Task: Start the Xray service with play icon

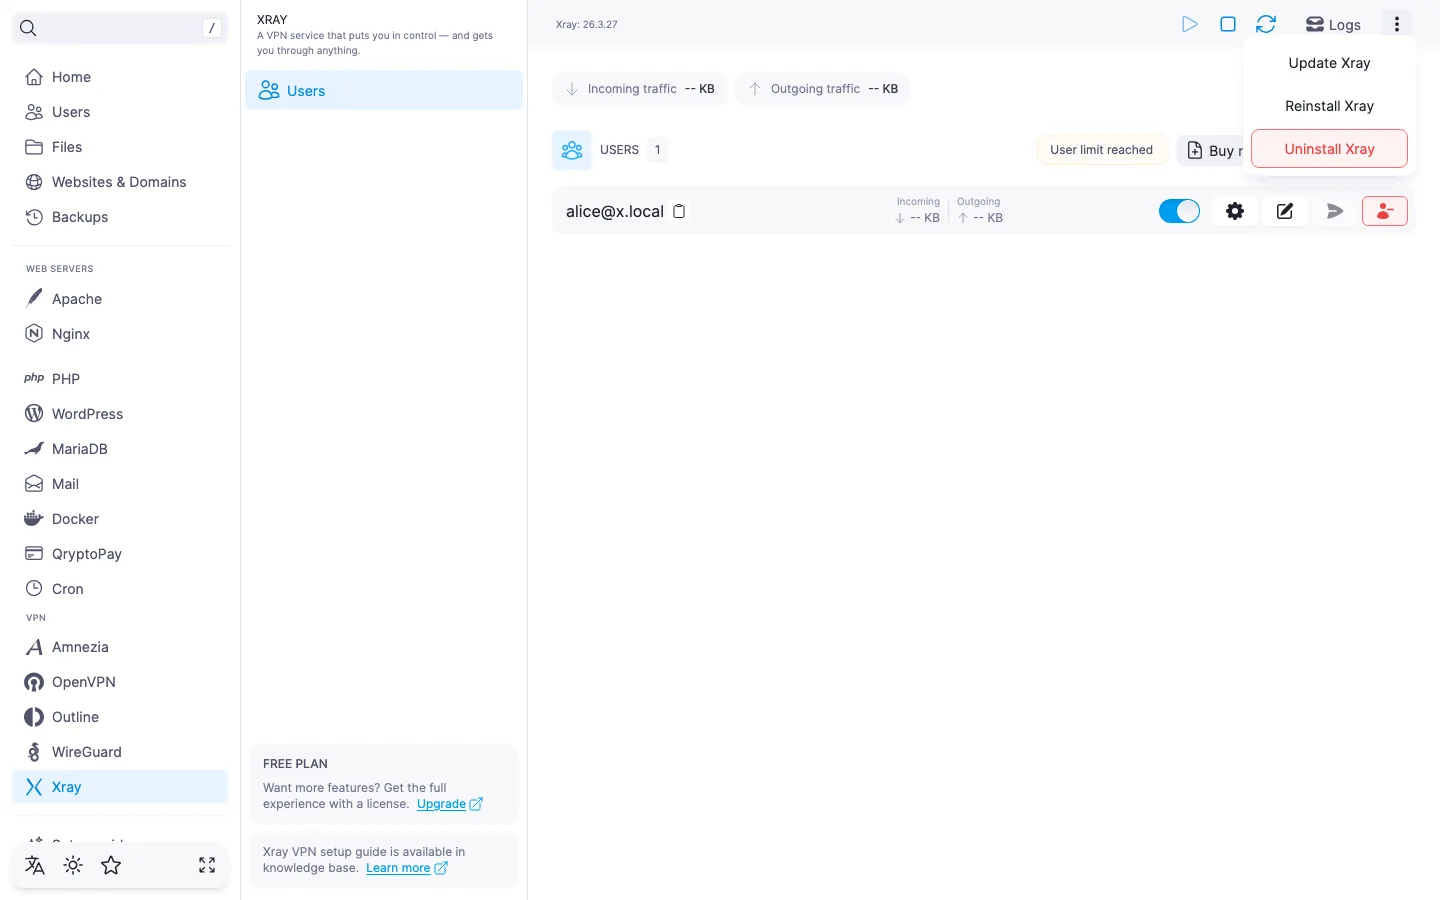Action: [x=1189, y=24]
